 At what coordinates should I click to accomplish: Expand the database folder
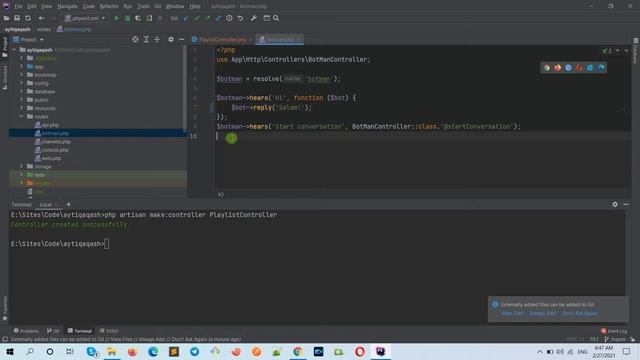(x=22, y=91)
